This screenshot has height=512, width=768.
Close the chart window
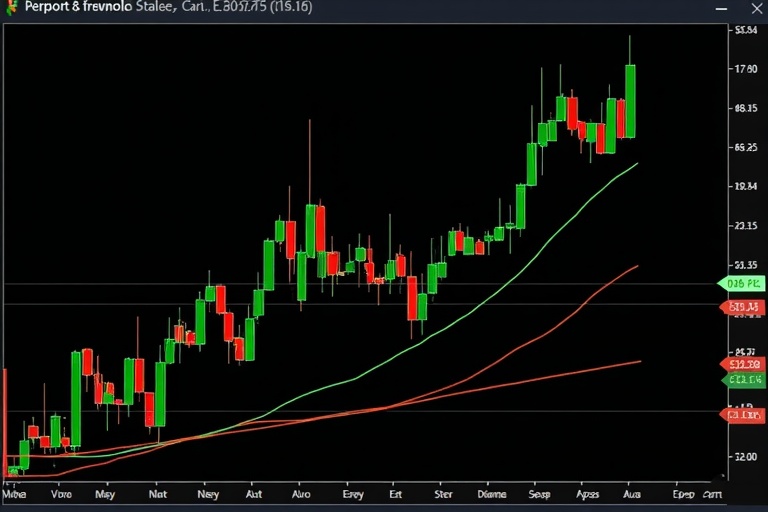[750, 8]
